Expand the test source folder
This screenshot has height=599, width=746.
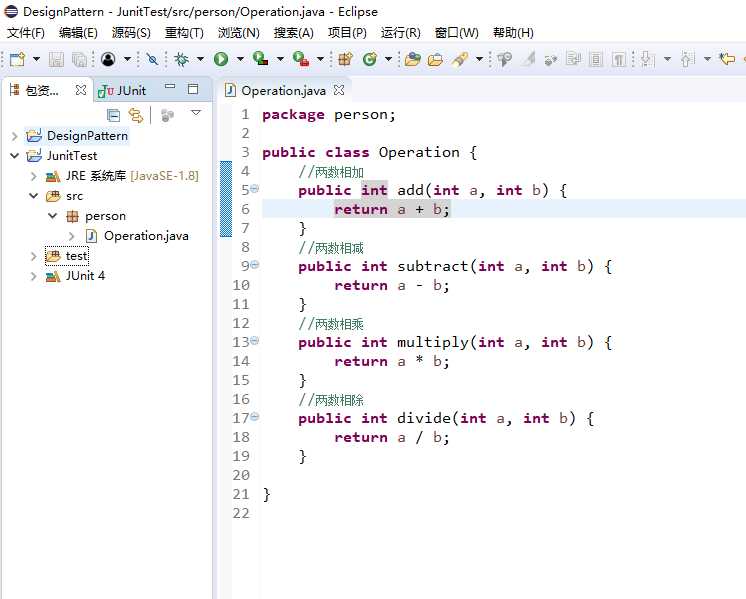pyautogui.click(x=33, y=256)
